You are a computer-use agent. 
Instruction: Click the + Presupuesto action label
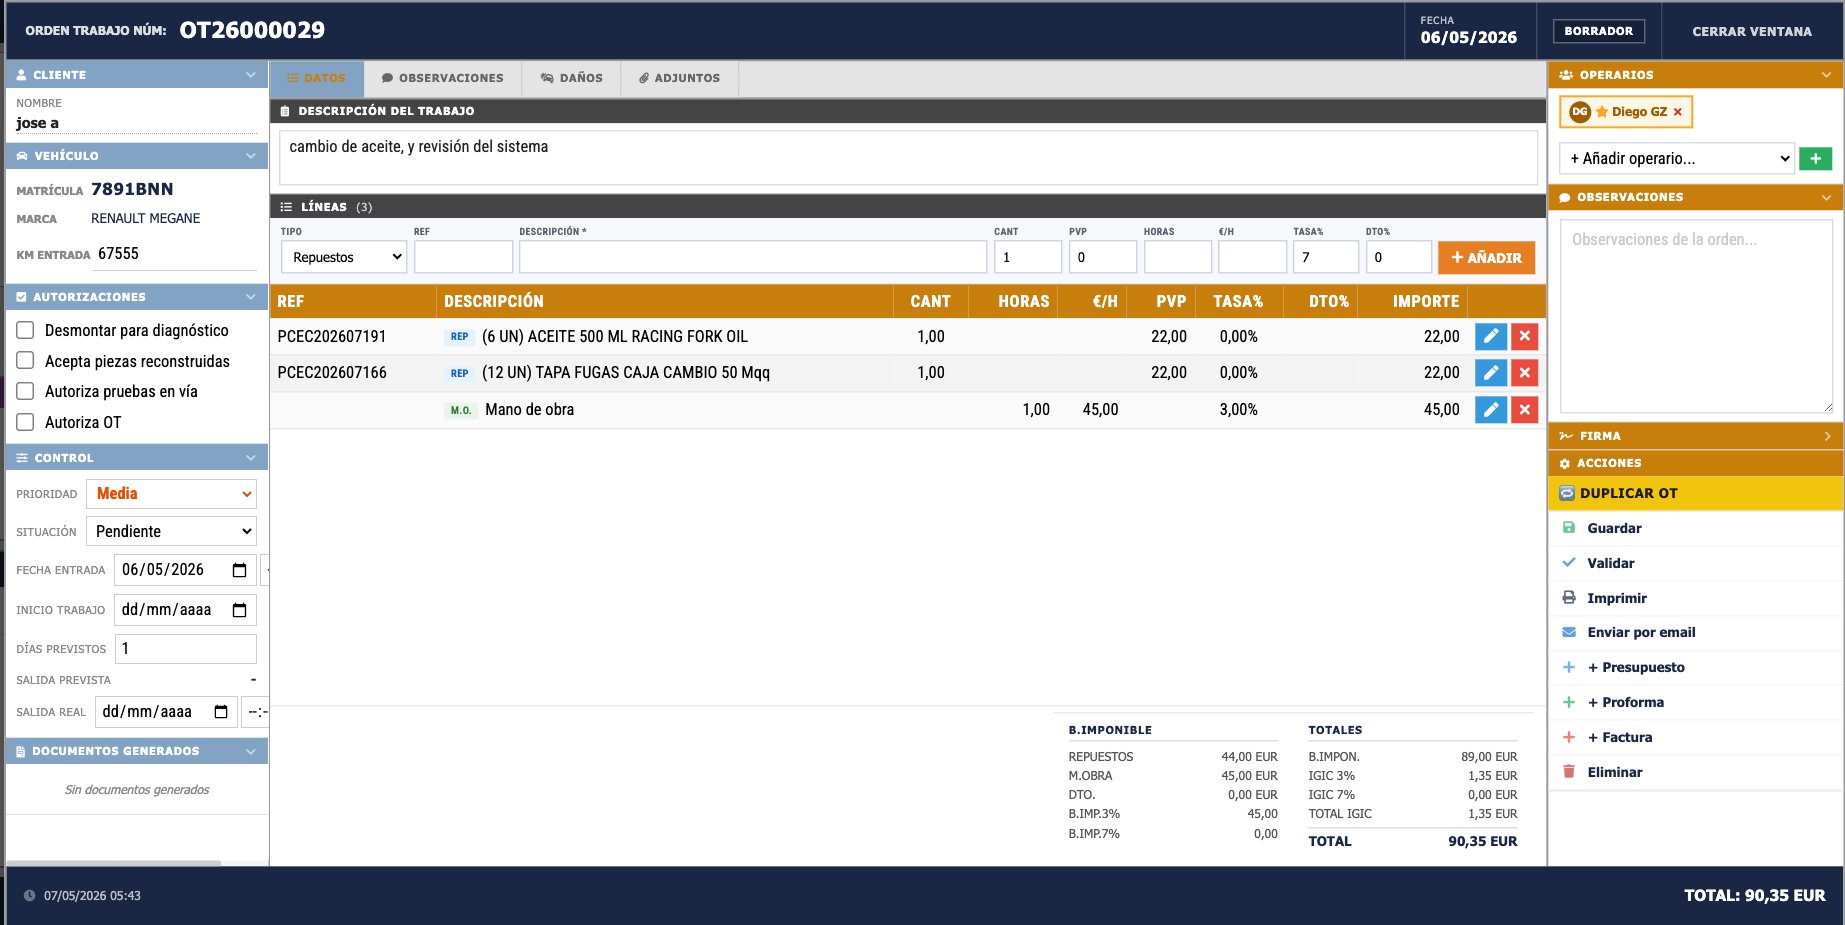click(x=1636, y=667)
